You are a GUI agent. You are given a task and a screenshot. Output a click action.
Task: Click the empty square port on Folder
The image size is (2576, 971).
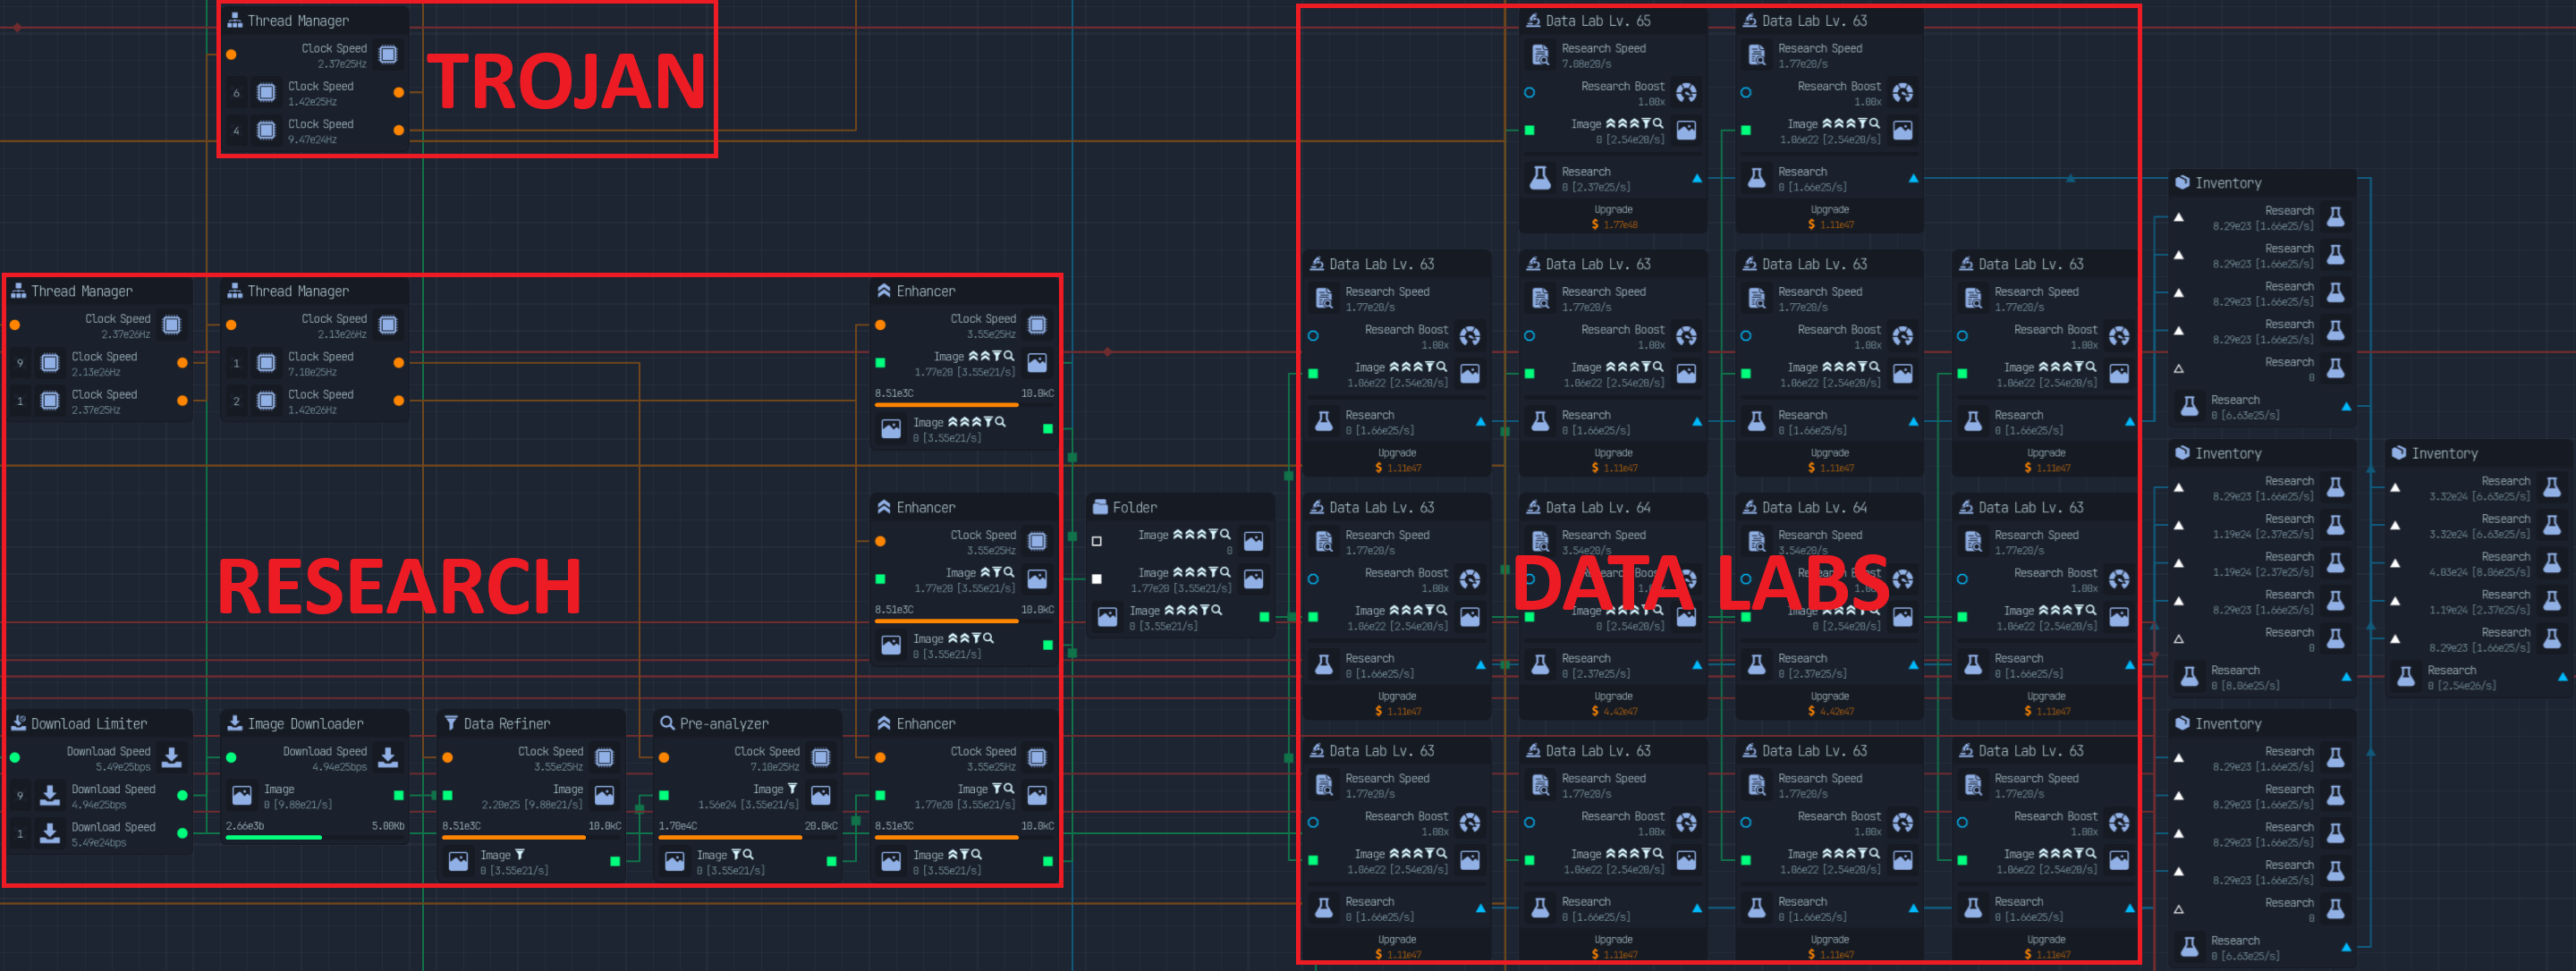pos(1097,541)
